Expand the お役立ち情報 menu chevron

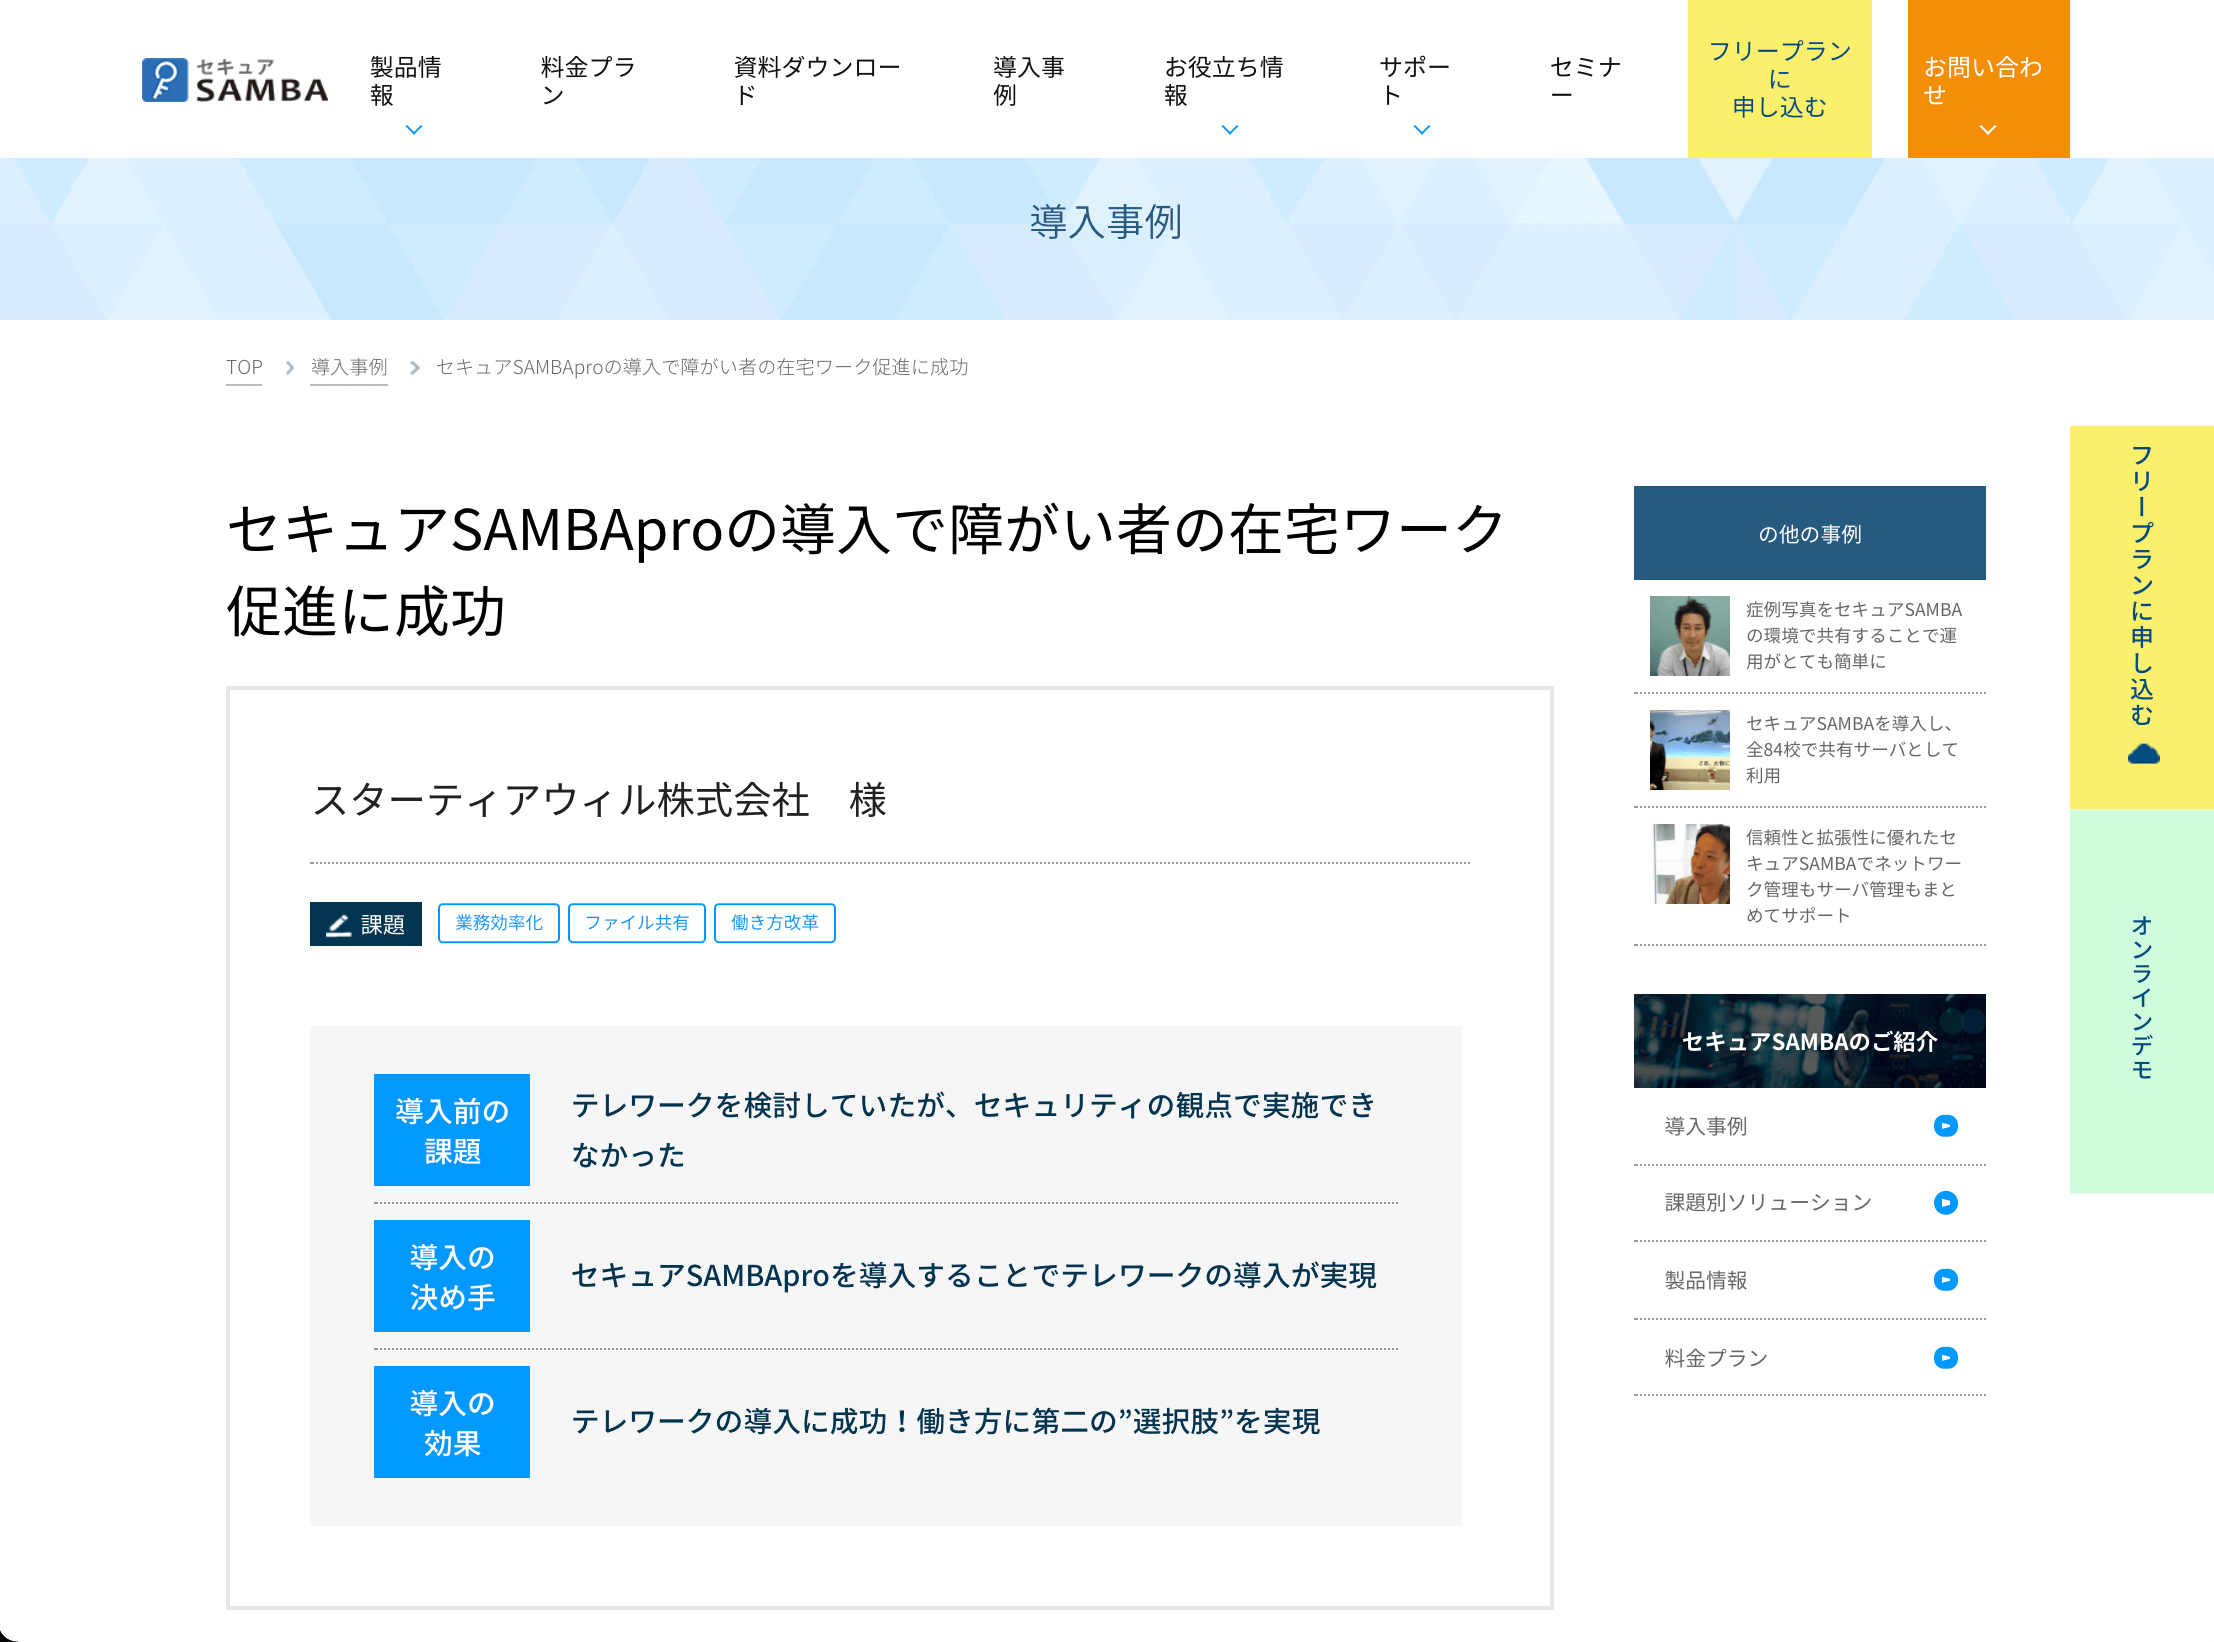point(1230,129)
